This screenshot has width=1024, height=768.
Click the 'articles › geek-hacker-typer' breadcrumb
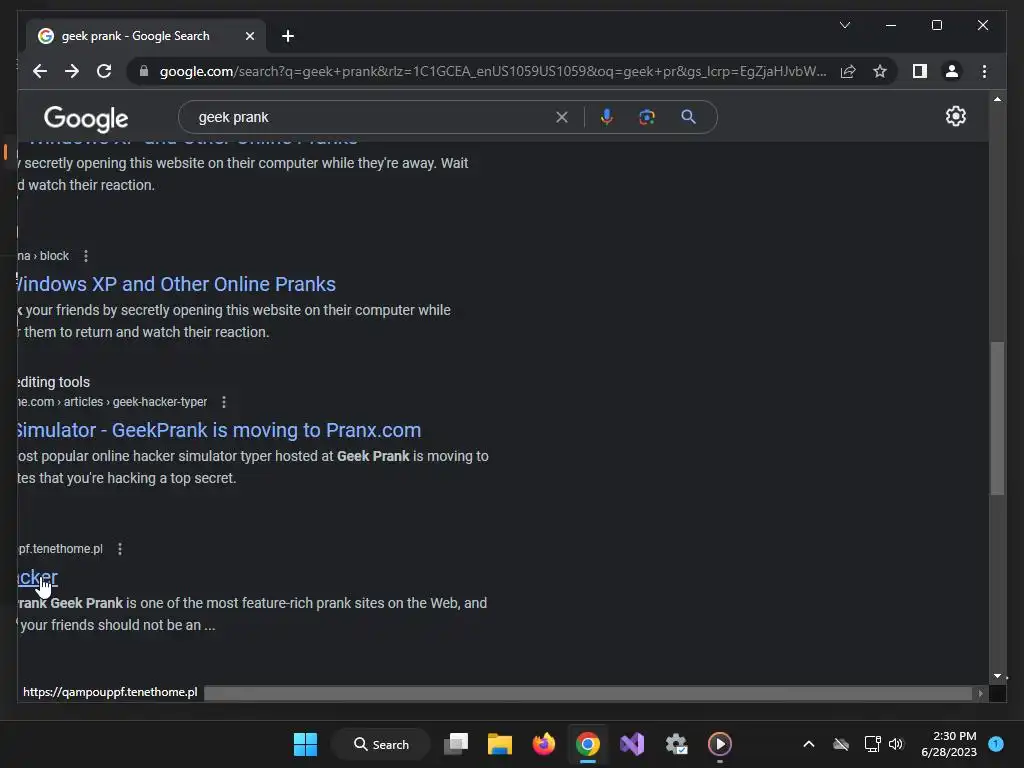pos(135,402)
